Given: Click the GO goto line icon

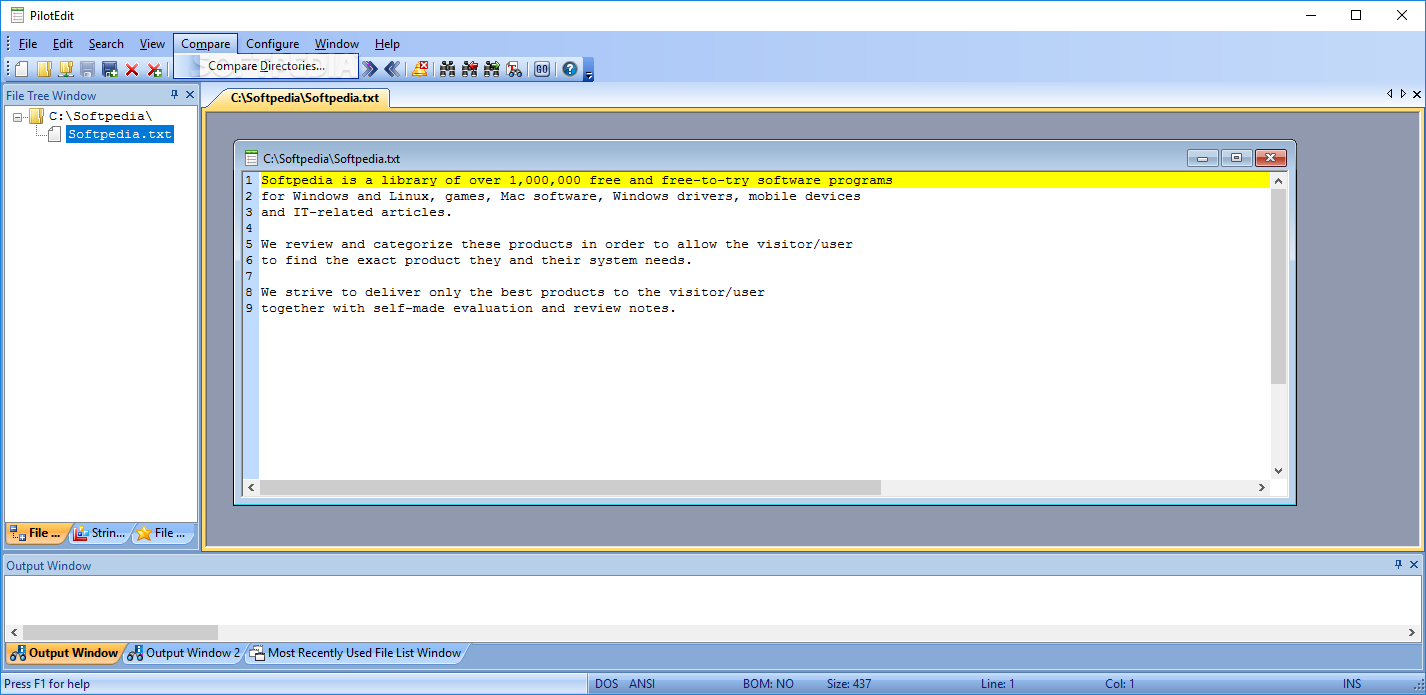Looking at the screenshot, I should pyautogui.click(x=541, y=69).
